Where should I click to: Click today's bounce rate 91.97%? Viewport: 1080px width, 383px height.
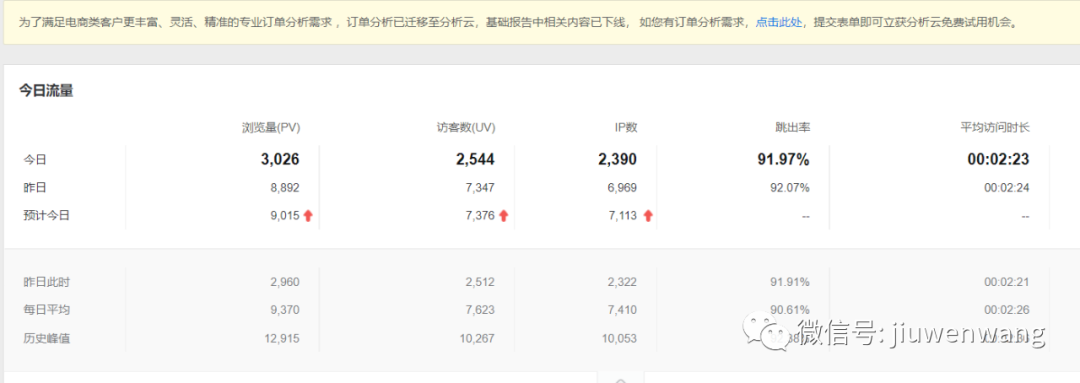[783, 159]
